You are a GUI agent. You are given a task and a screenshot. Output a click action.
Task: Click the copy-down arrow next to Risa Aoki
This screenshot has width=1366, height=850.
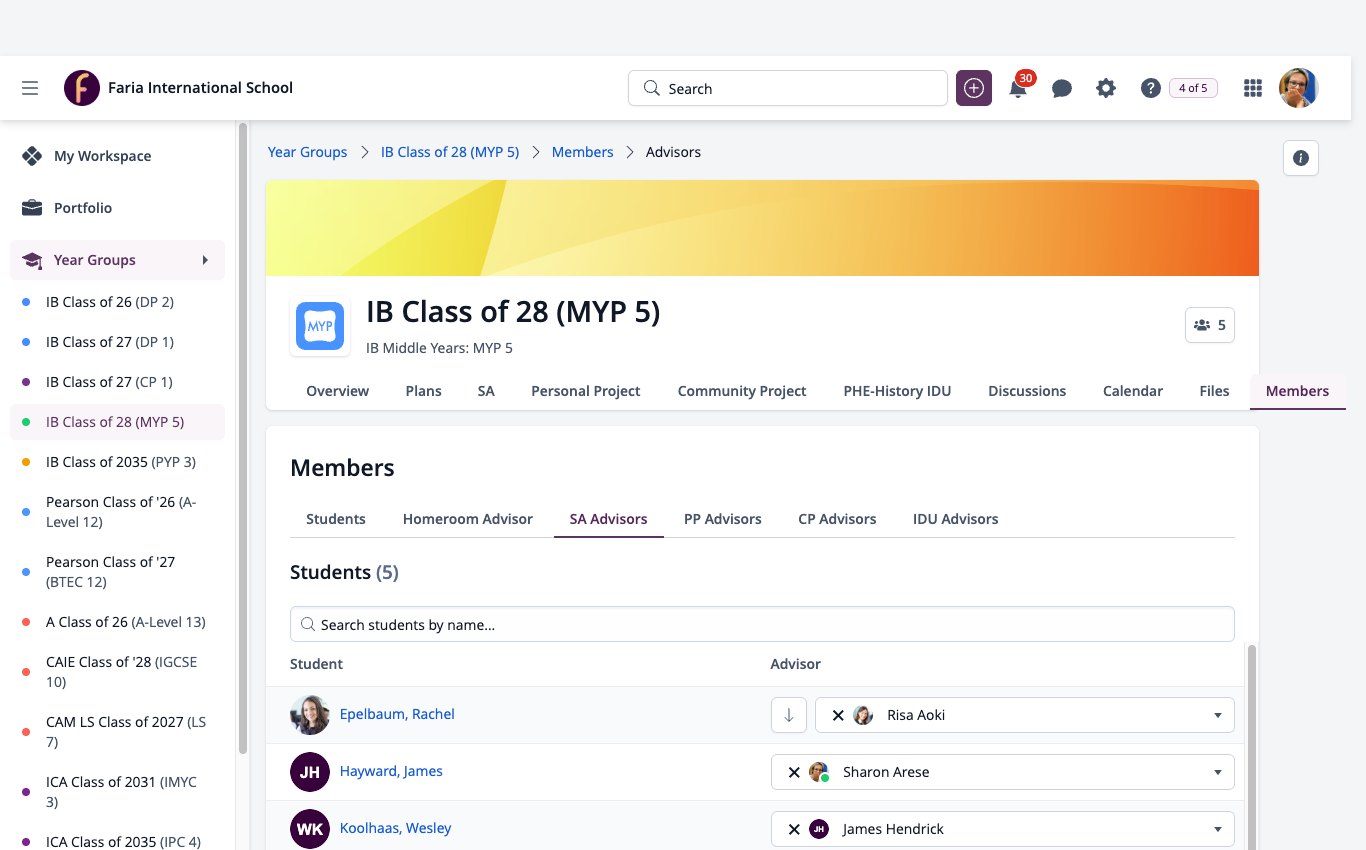(x=789, y=715)
